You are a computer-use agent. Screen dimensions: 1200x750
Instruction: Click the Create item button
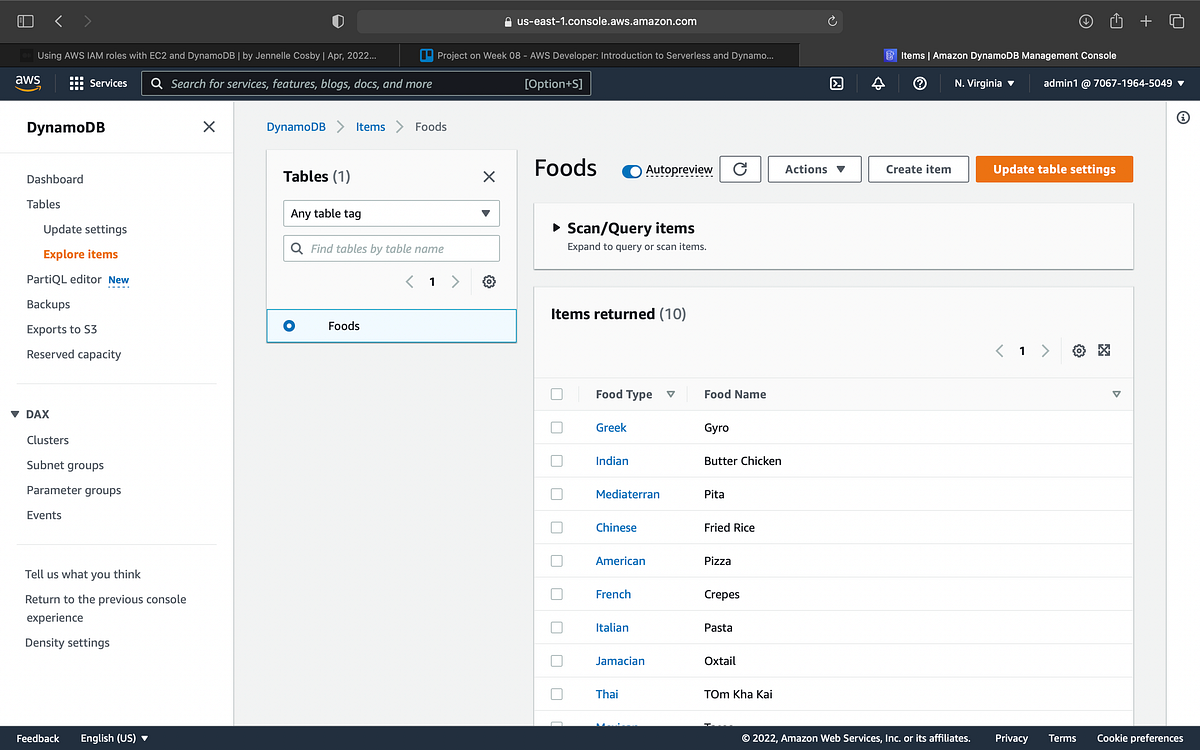pyautogui.click(x=918, y=168)
